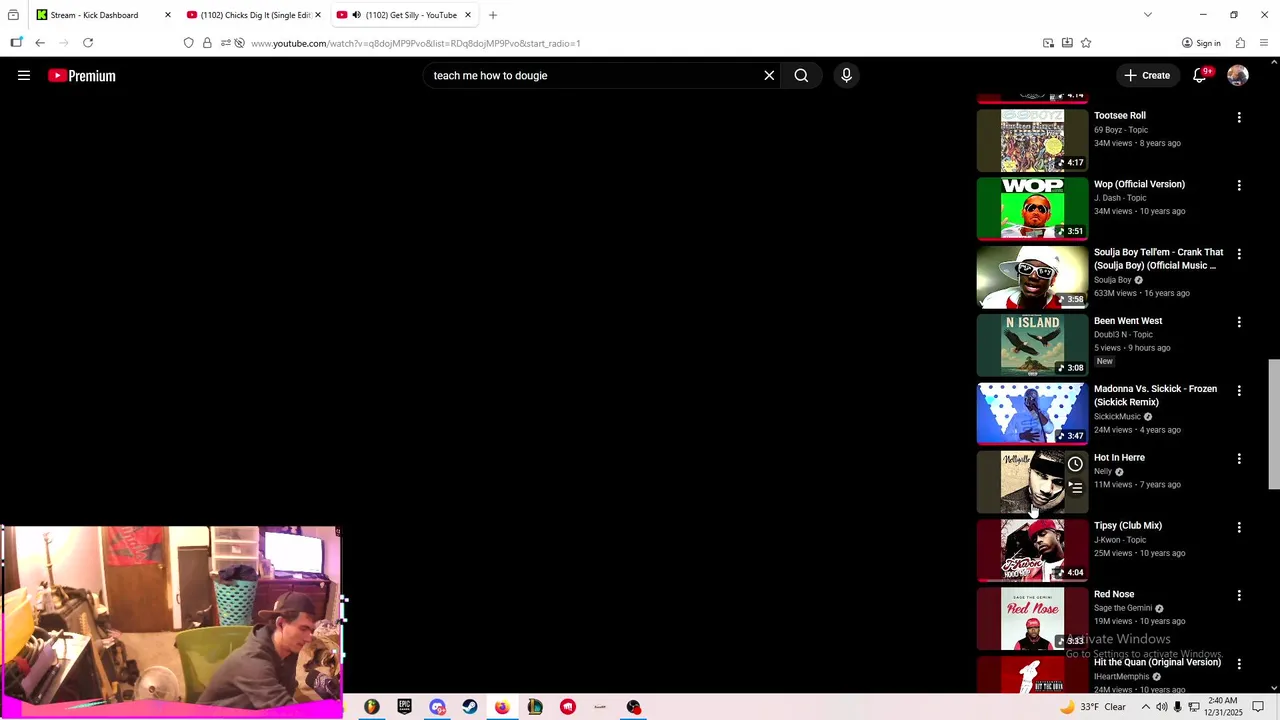The image size is (1280, 720).
Task: Click the Create button
Action: pos(1147,75)
